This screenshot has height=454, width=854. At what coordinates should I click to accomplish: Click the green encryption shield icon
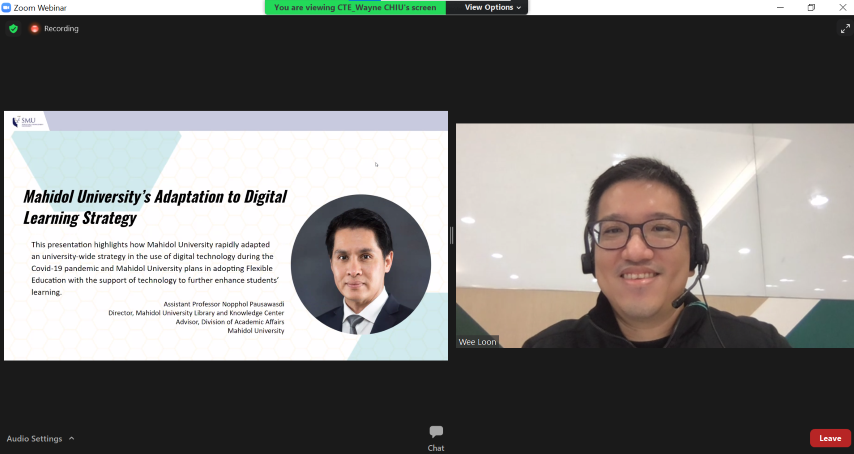13,29
